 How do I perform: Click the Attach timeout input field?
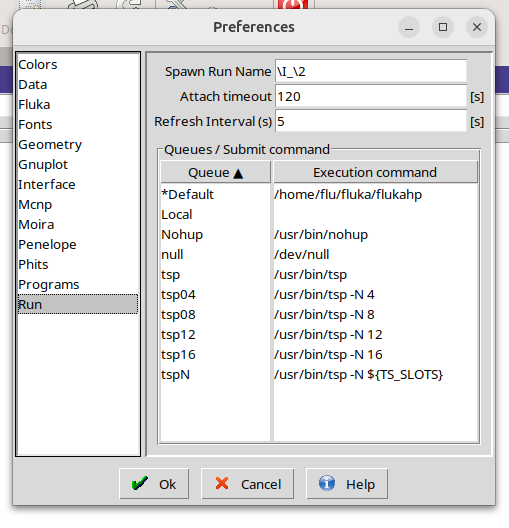[x=371, y=97]
